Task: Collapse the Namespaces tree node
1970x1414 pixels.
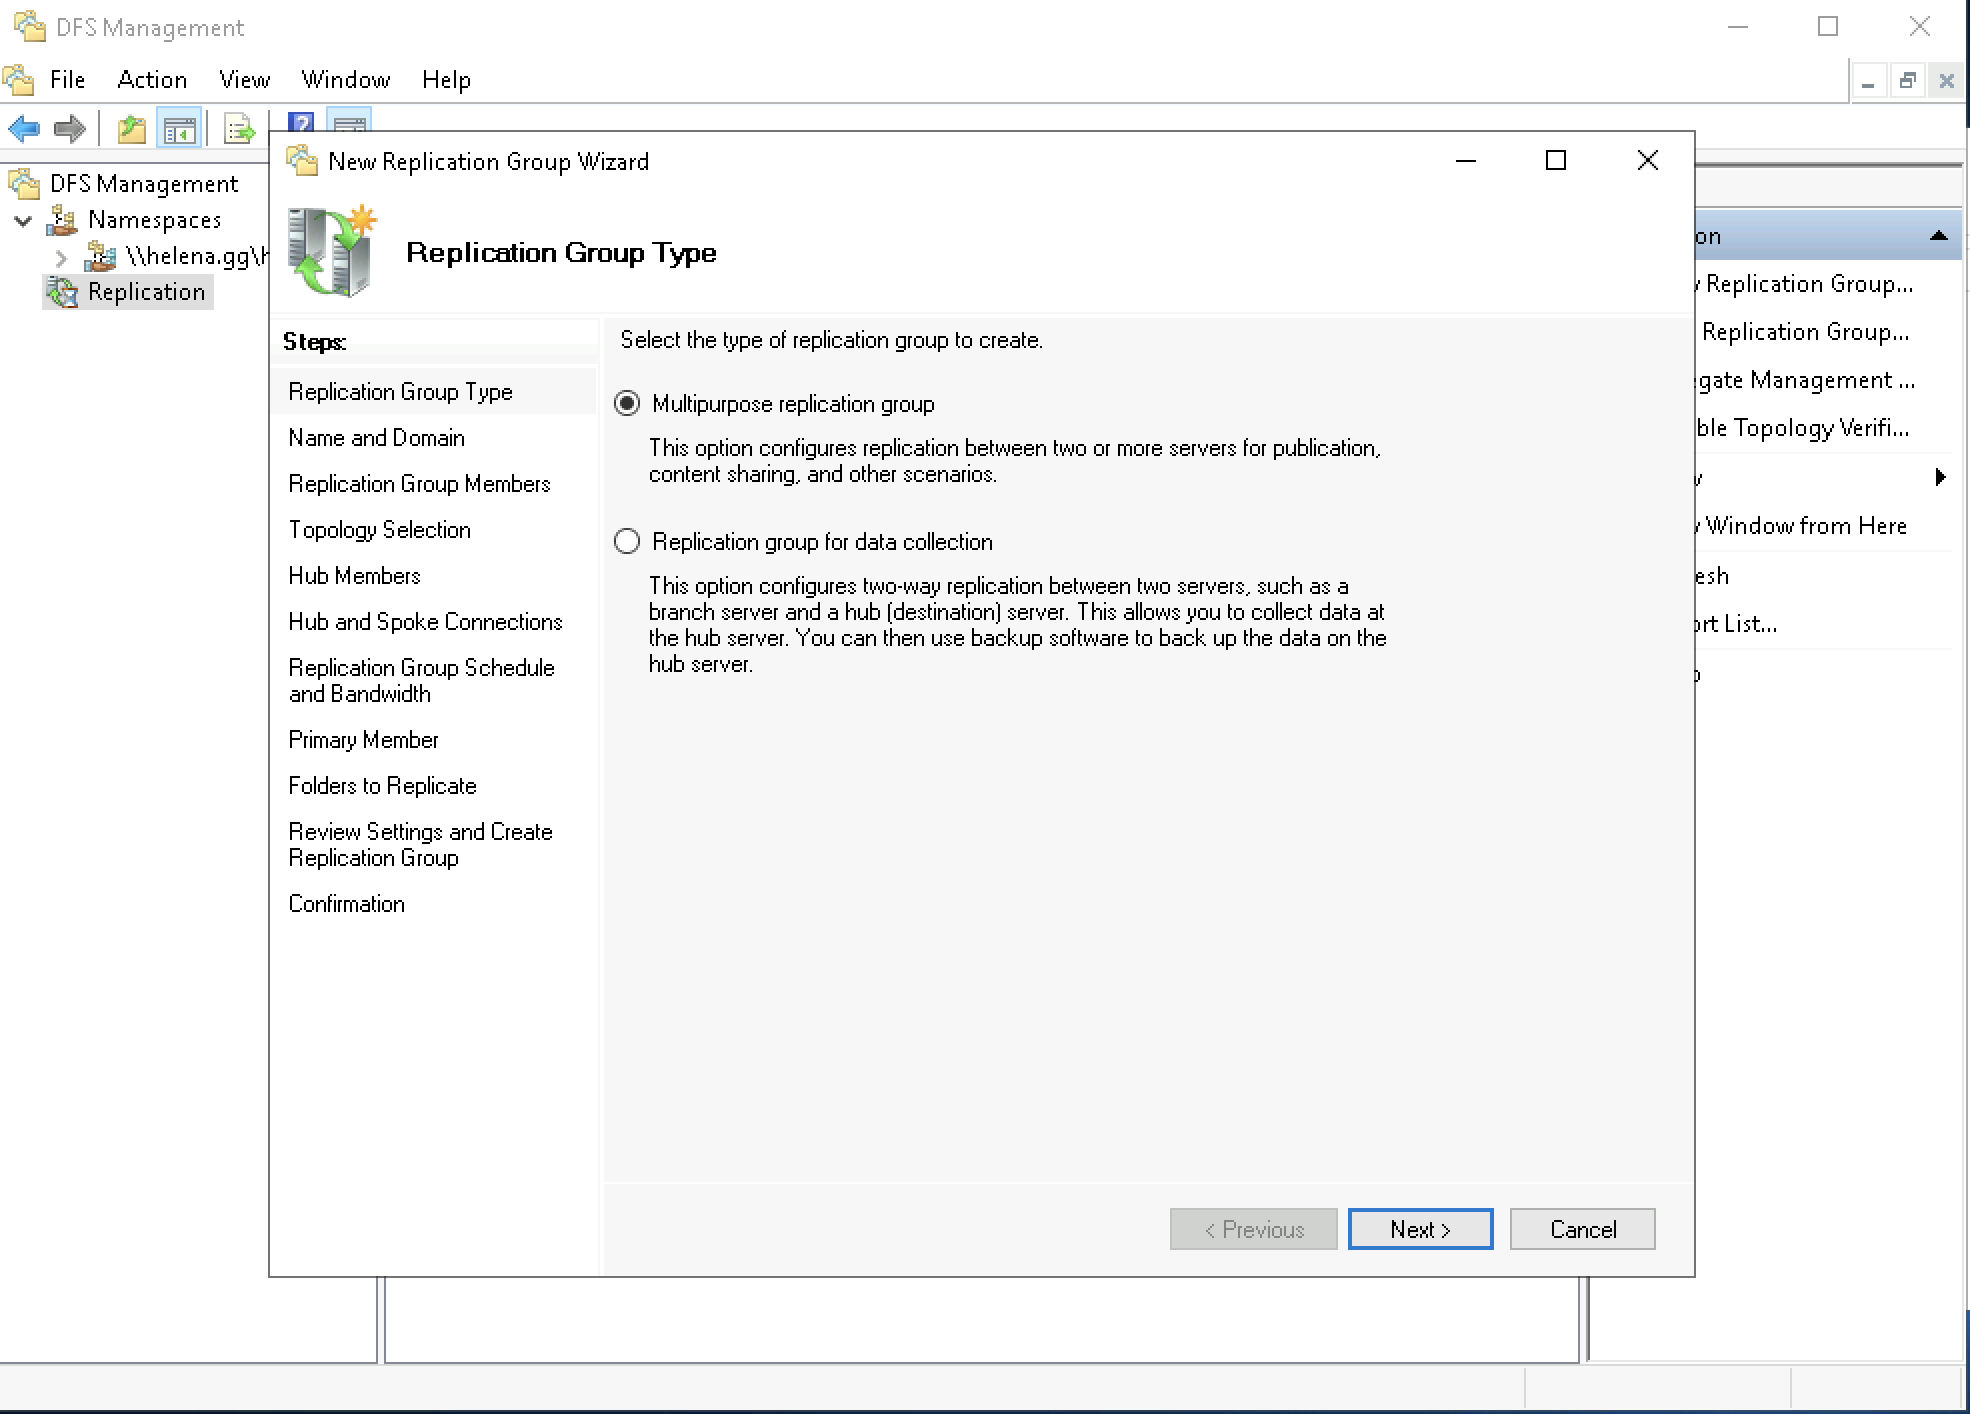Action: (x=23, y=220)
